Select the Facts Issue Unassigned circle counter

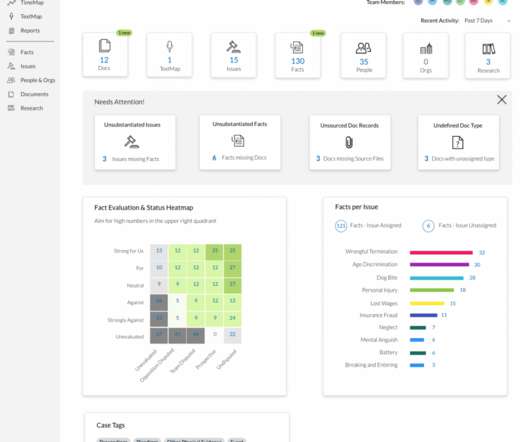(x=428, y=226)
